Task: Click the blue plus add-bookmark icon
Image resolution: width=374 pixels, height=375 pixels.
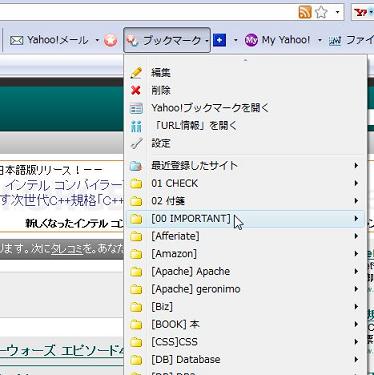Action: click(x=219, y=40)
